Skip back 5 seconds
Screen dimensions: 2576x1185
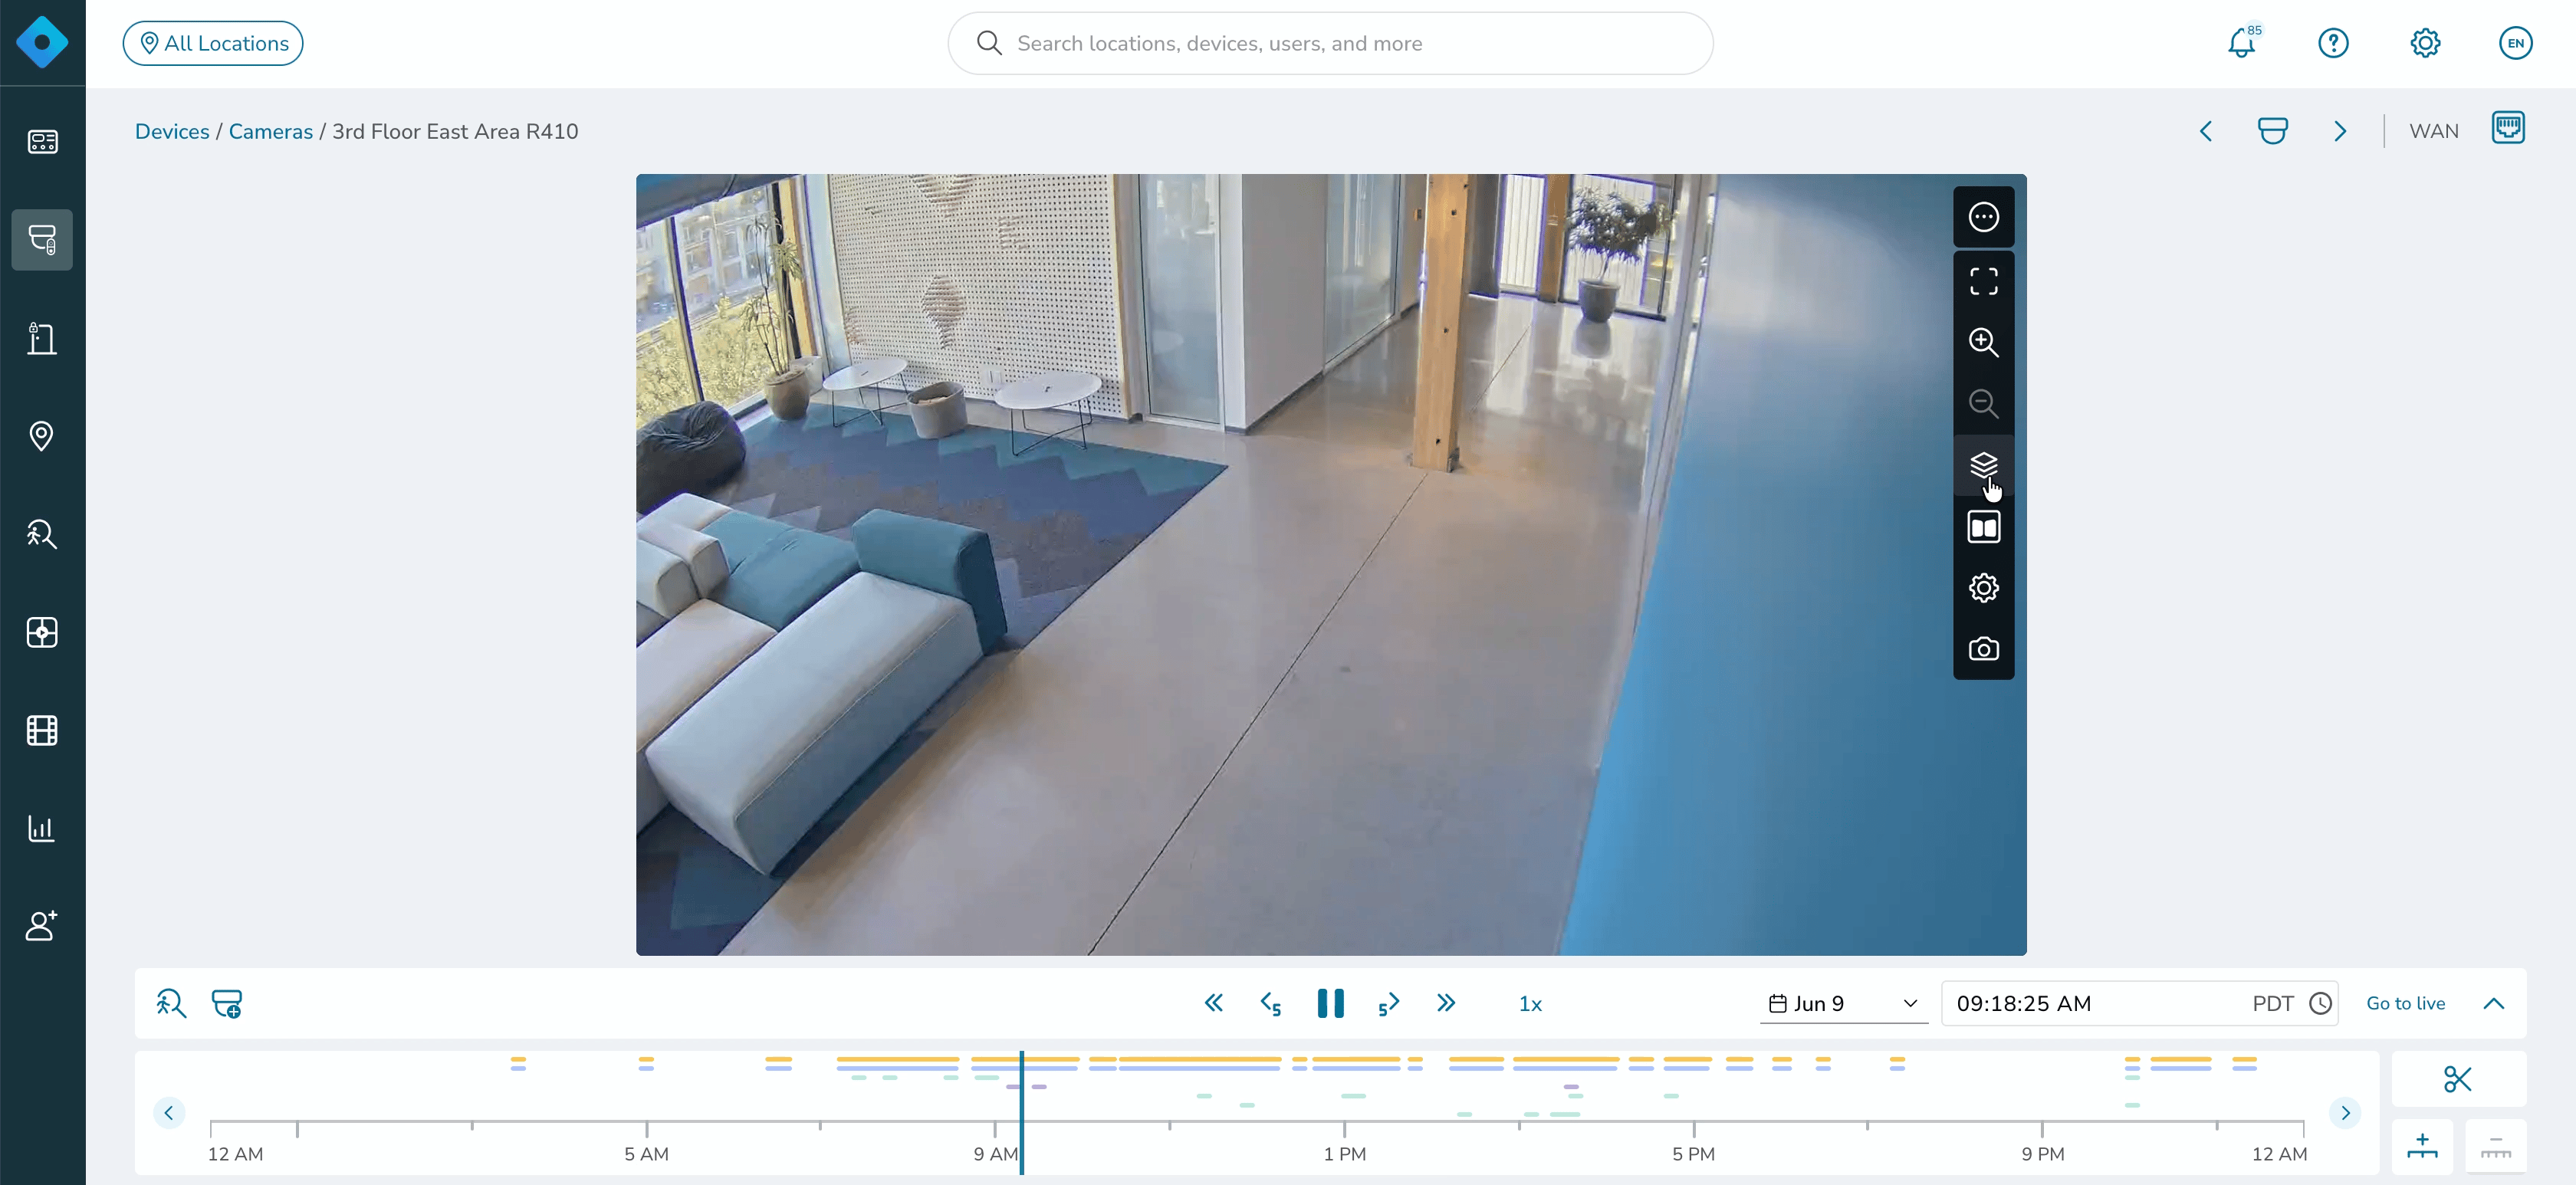[1272, 1003]
